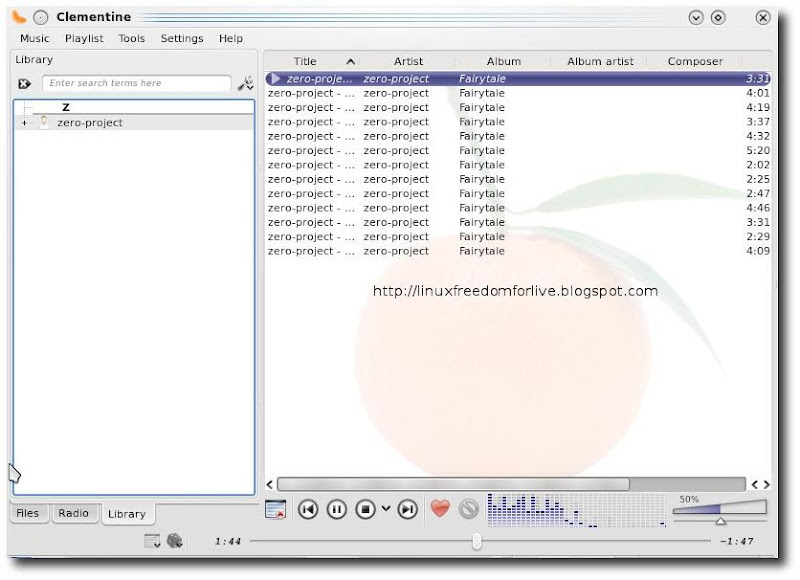Expand the zero-project artist node

click(x=24, y=123)
